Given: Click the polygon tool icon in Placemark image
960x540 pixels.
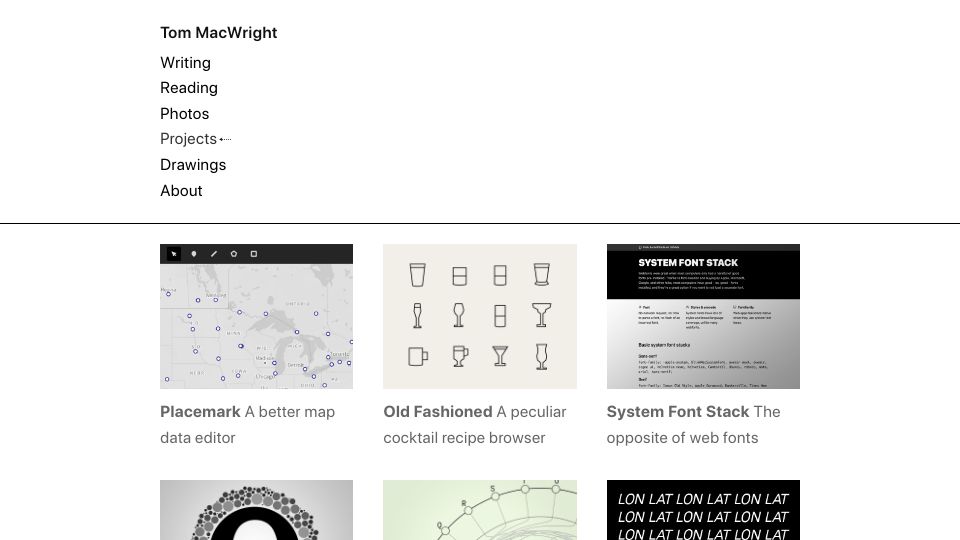Looking at the screenshot, I should (234, 254).
